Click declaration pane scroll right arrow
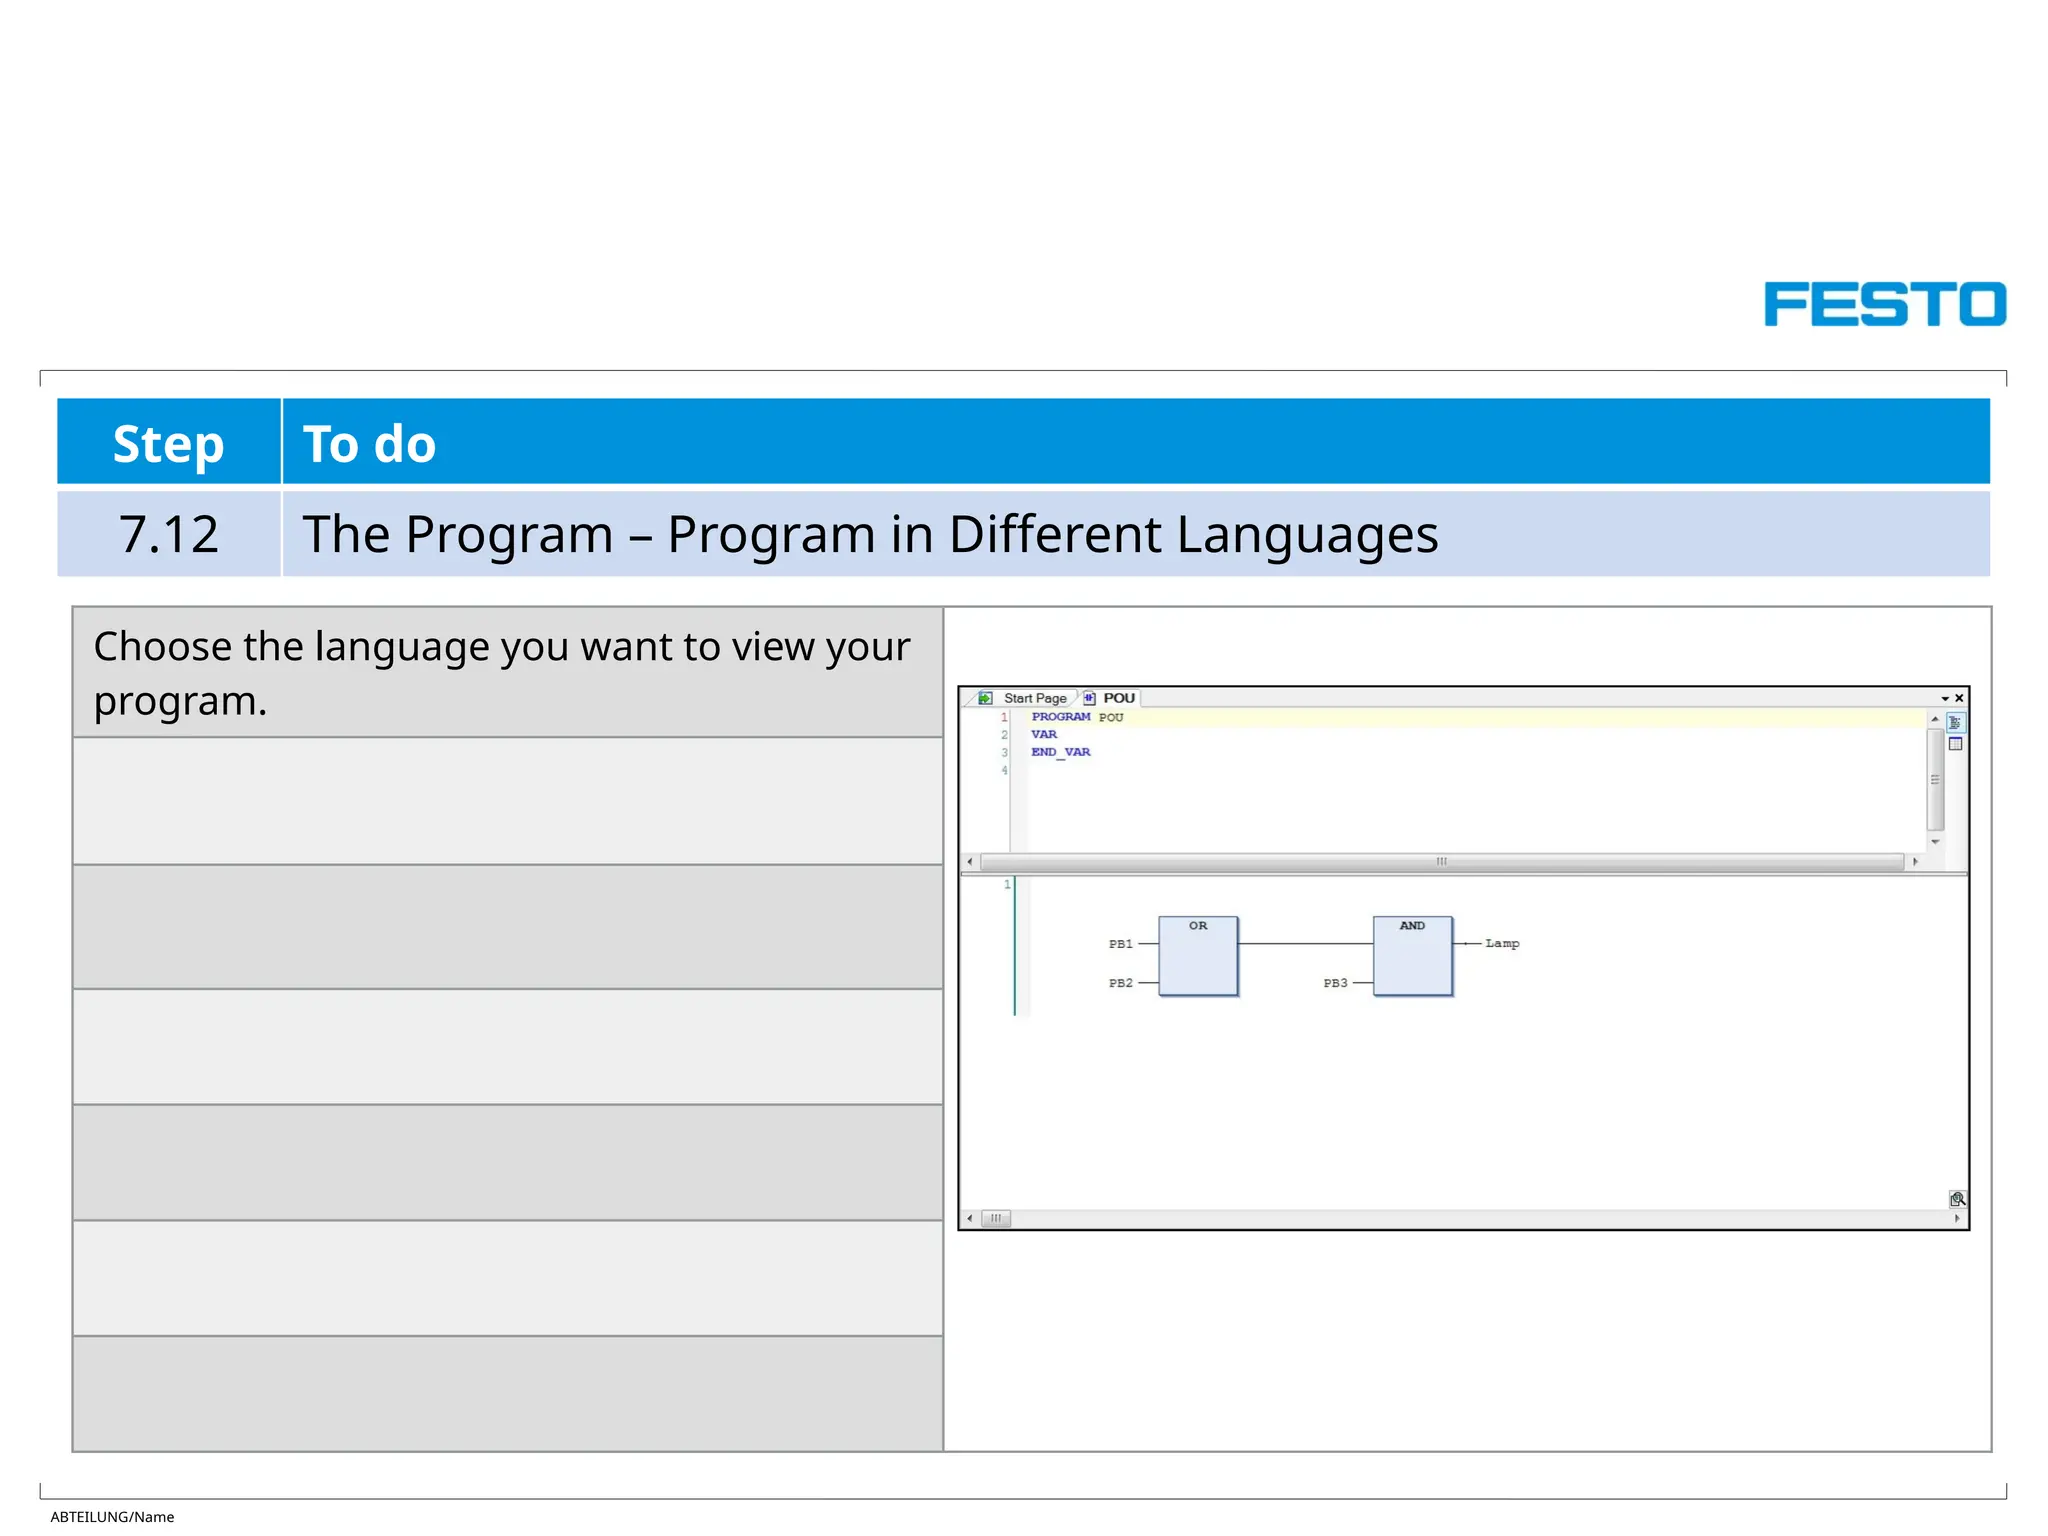 [x=1915, y=861]
